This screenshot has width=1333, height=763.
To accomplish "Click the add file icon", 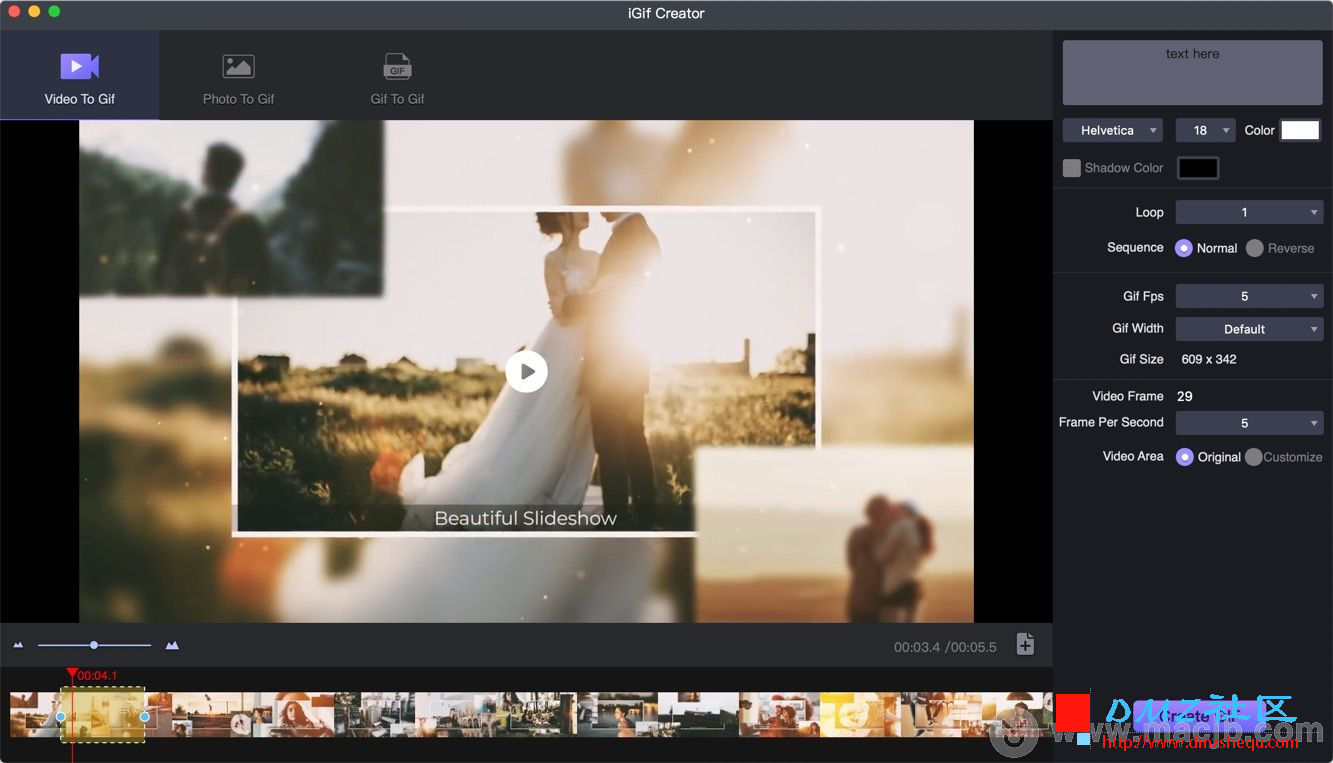I will click(x=1025, y=645).
